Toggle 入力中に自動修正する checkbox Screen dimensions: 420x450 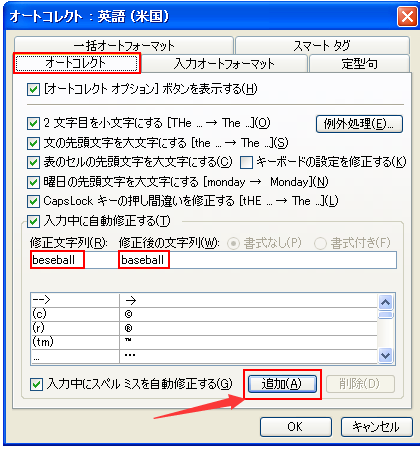pos(33,221)
